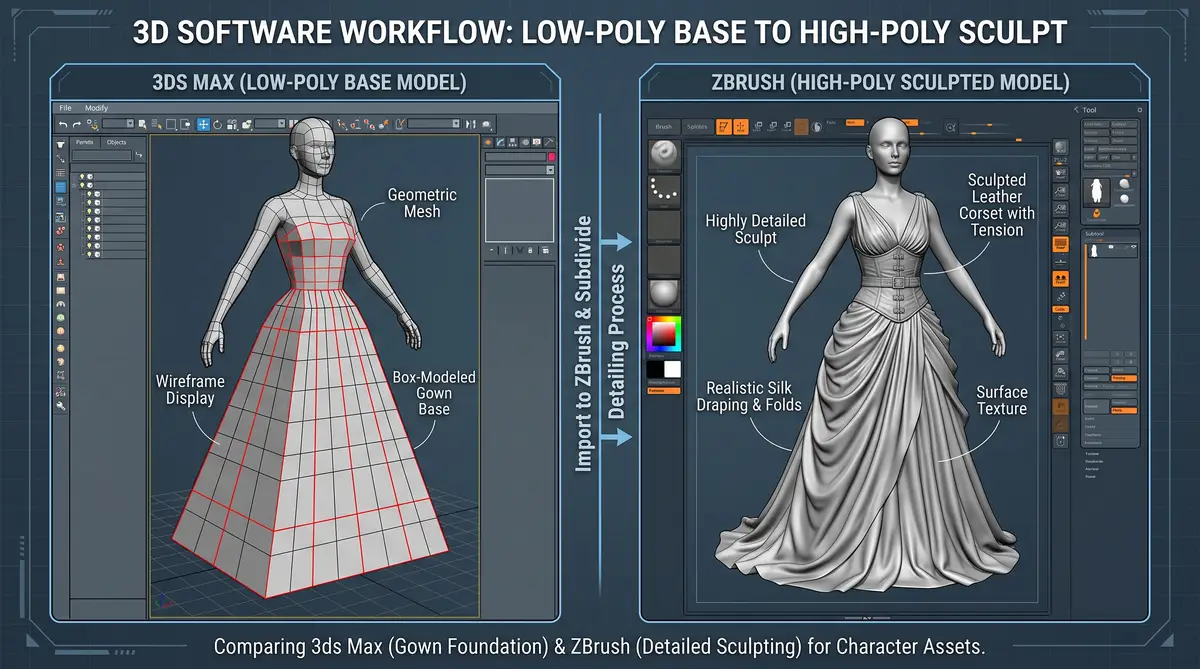This screenshot has height=669, width=1200.
Task: Click the half-moon circle icon in ZBrush toolbar
Action: click(x=816, y=127)
